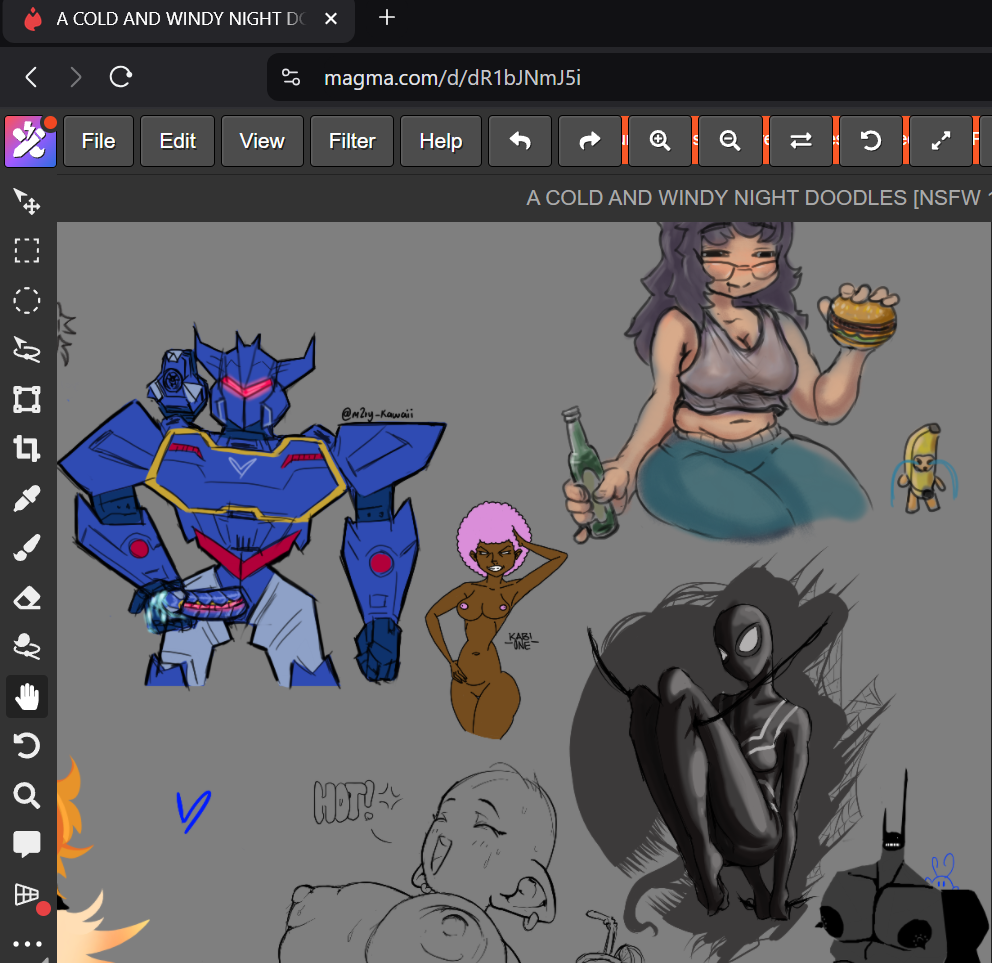Choose the Elliptical selection tool
The width and height of the screenshot is (992, 963).
tap(27, 300)
